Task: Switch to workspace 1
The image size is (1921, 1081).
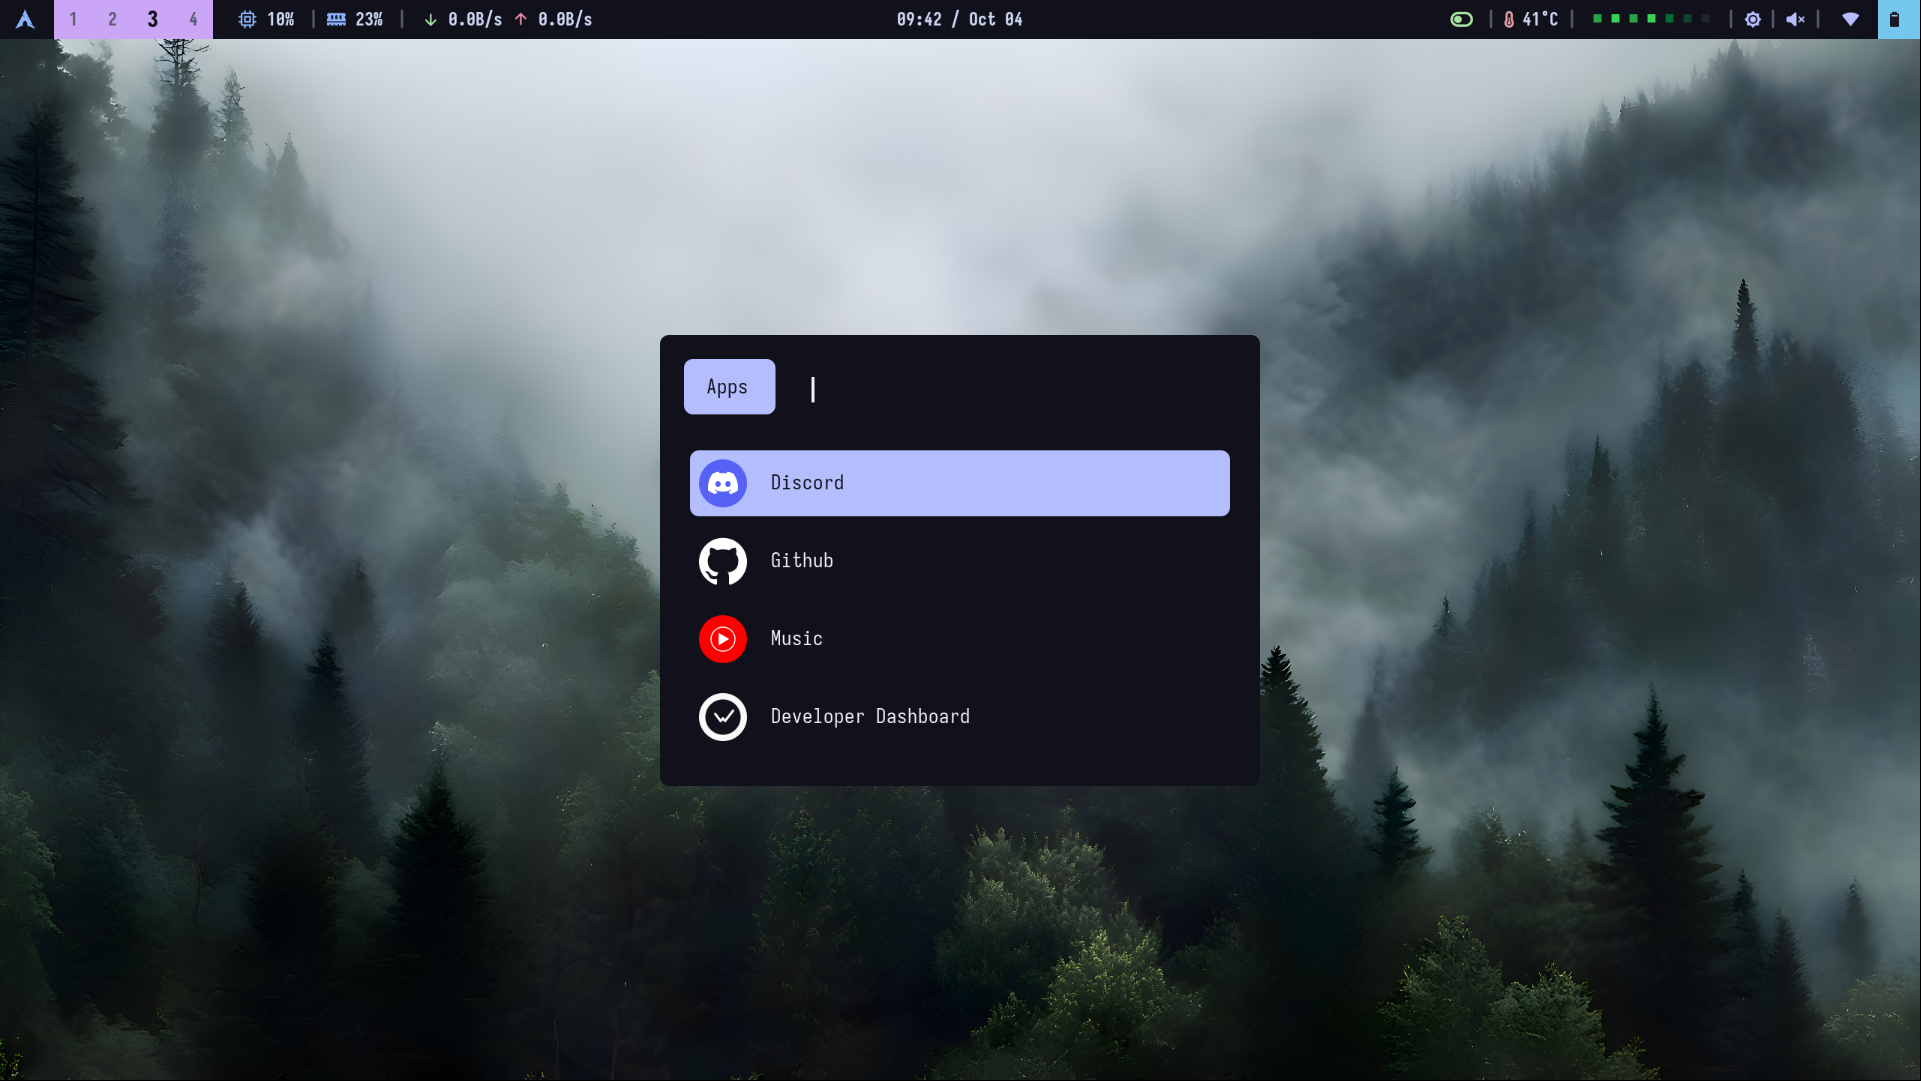Action: 73,19
